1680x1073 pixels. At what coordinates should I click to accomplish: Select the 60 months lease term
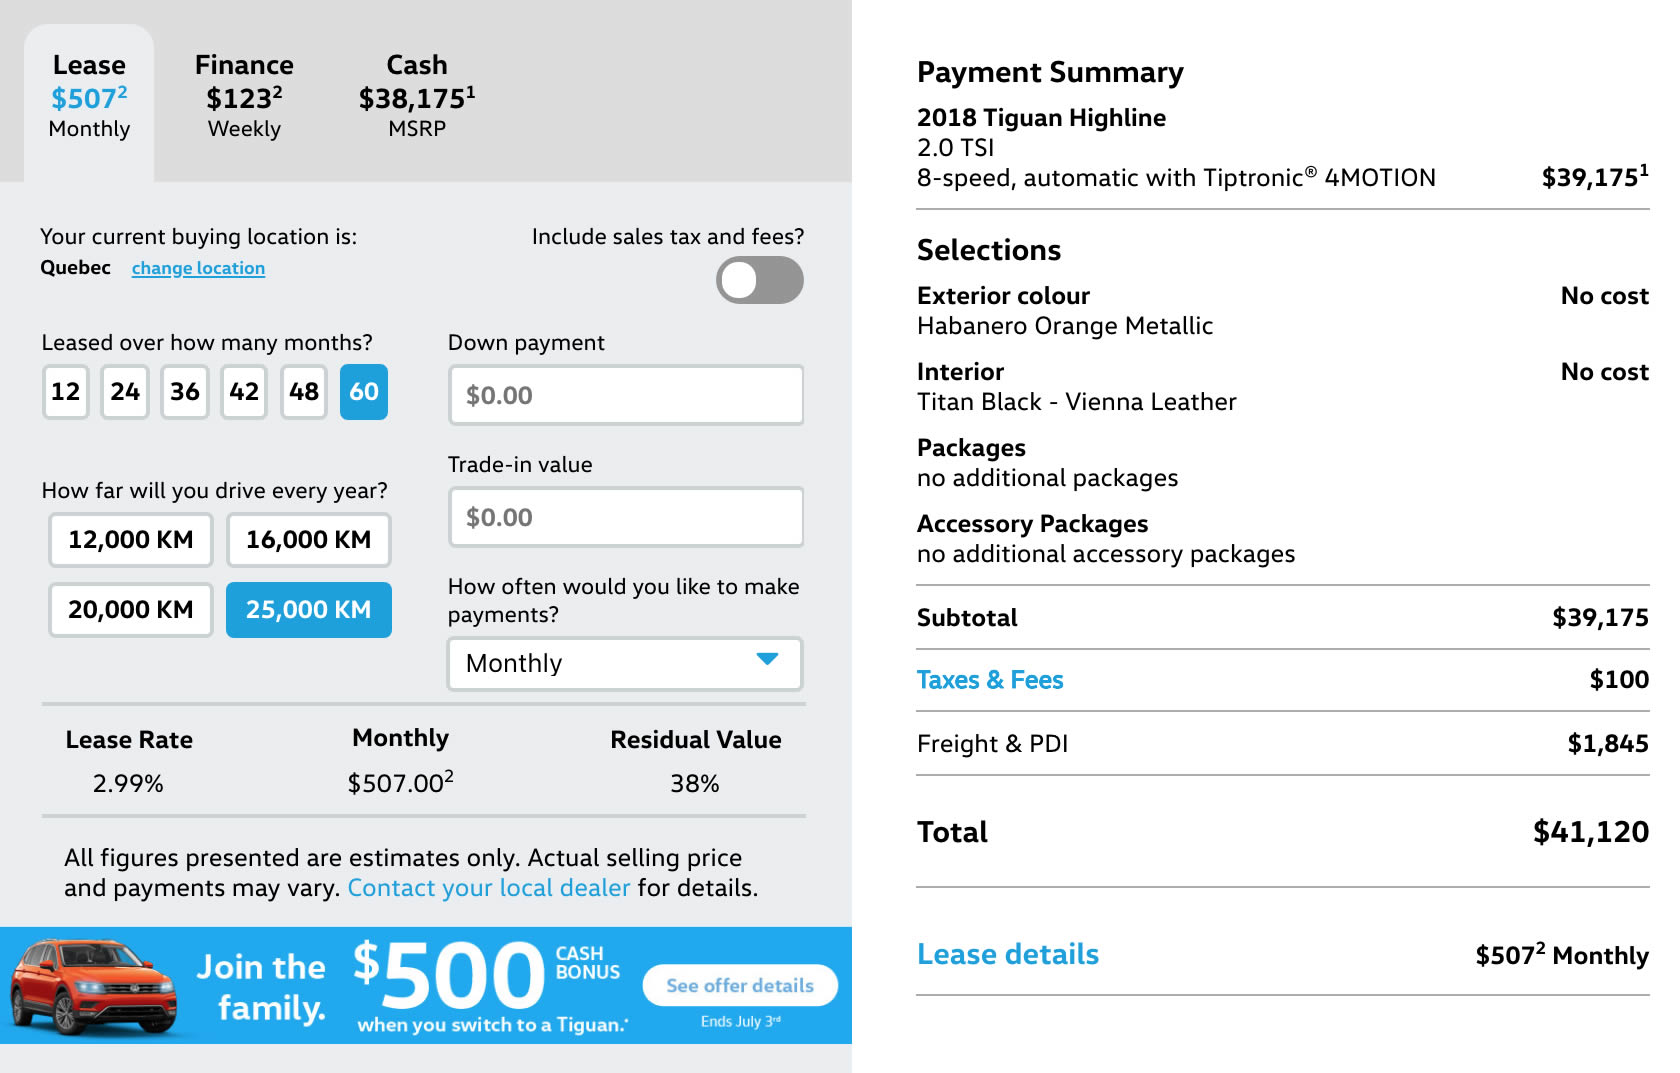pyautogui.click(x=364, y=392)
